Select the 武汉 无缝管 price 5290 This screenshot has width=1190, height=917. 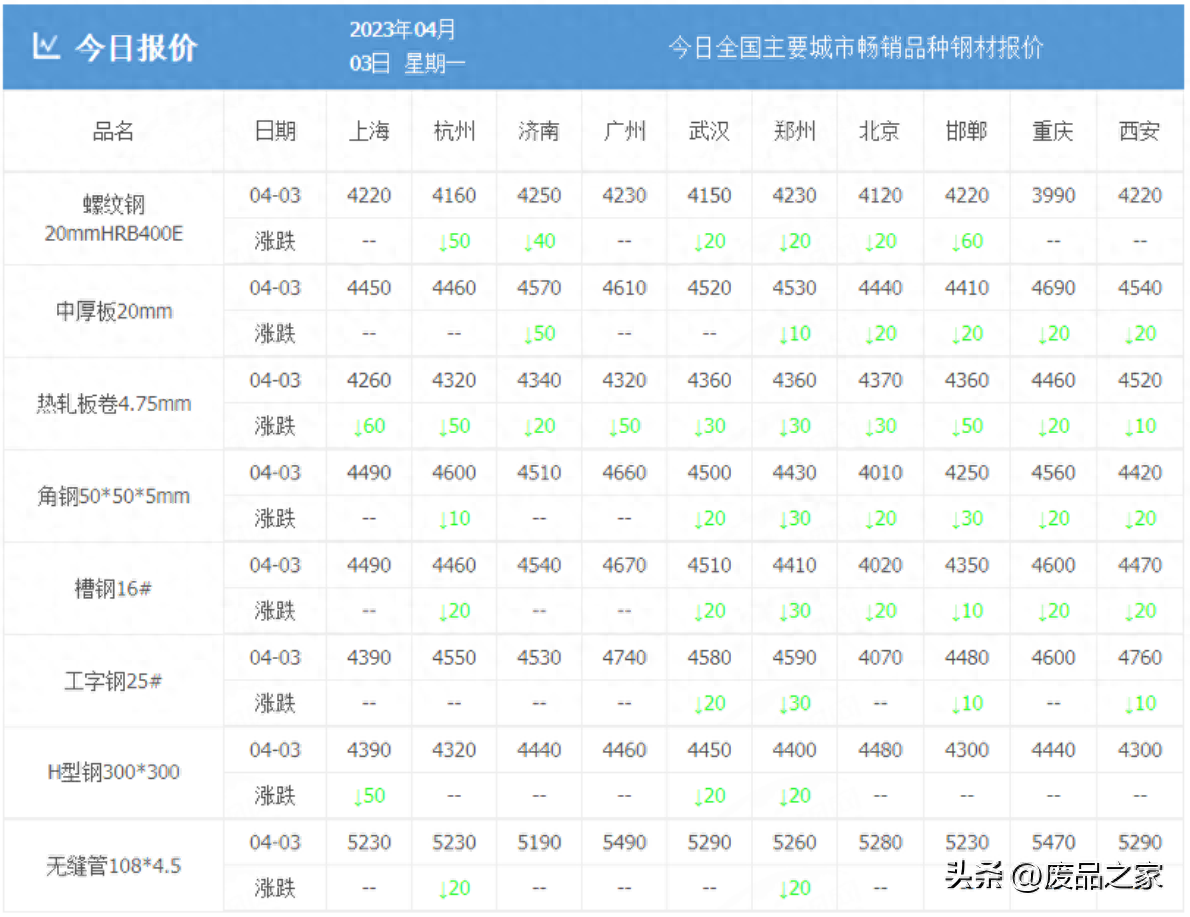(708, 842)
